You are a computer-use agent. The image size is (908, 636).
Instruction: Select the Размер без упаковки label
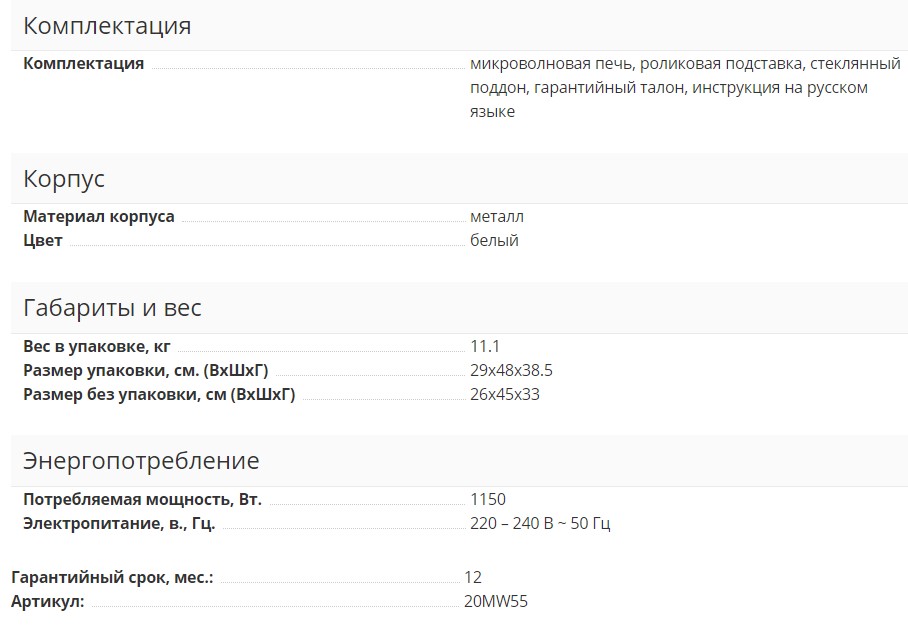click(x=159, y=395)
